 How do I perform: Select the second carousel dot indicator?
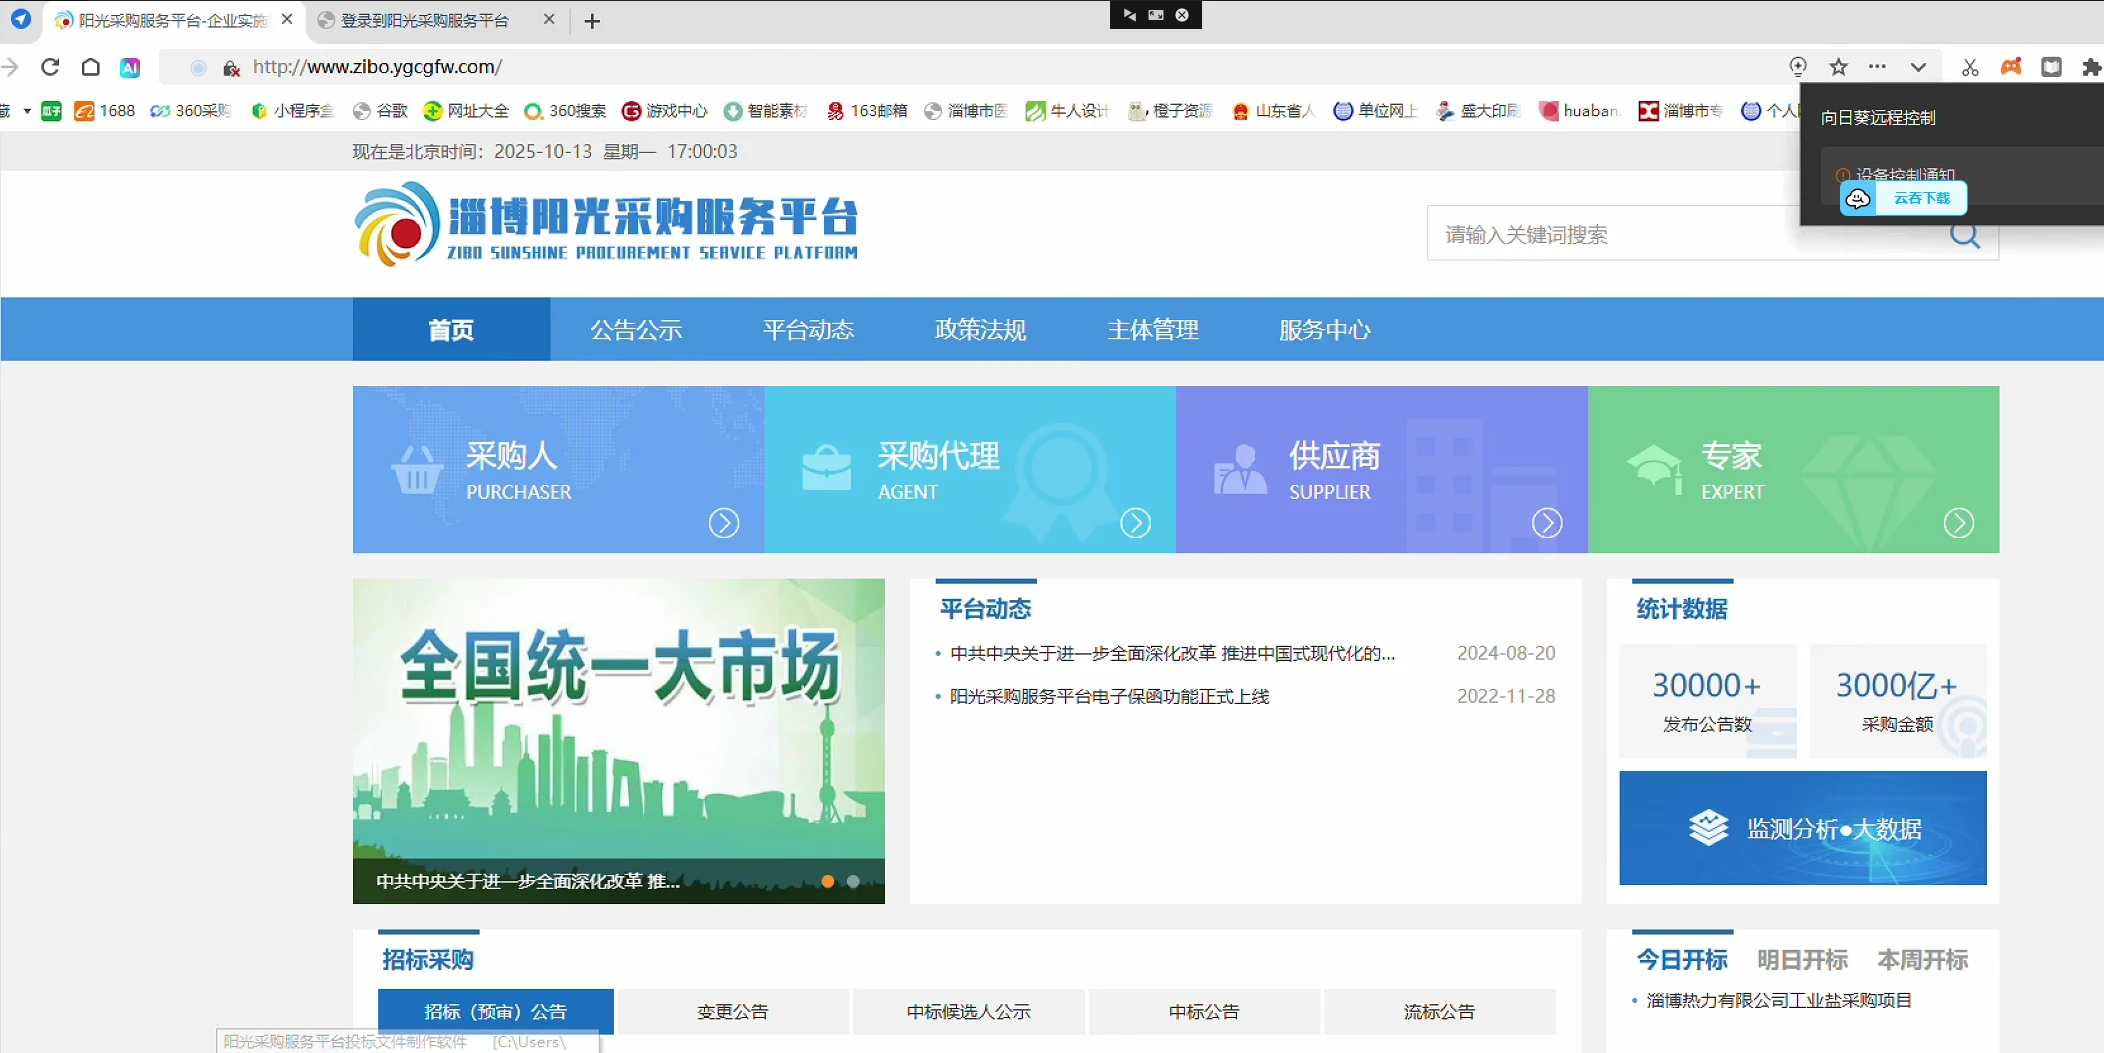pyautogui.click(x=852, y=881)
